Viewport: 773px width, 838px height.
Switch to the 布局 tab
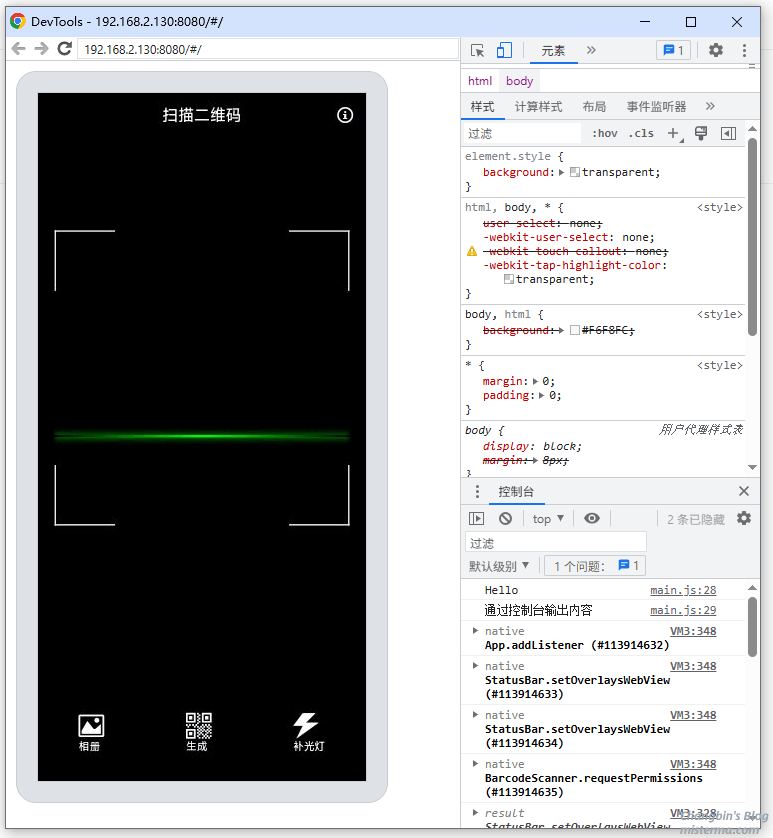[594, 106]
